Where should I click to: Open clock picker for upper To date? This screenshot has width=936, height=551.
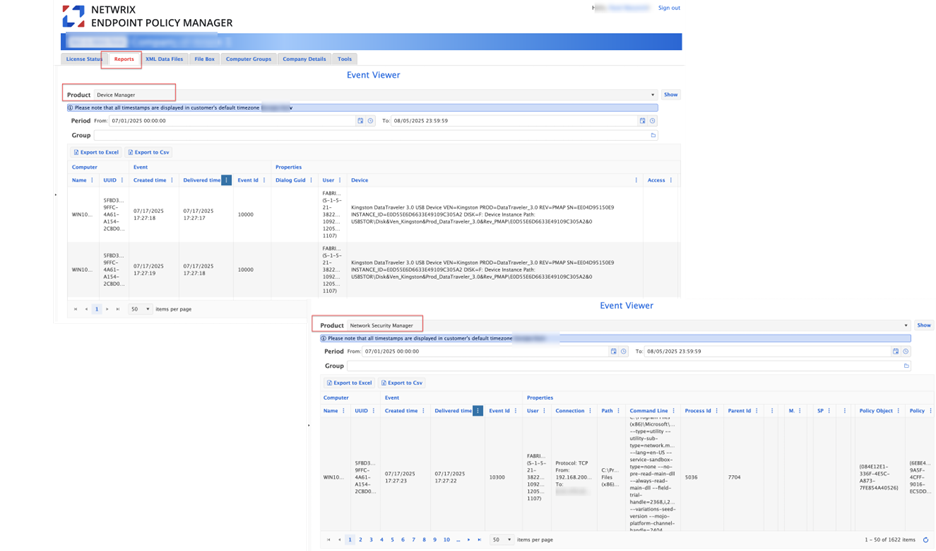(x=652, y=121)
